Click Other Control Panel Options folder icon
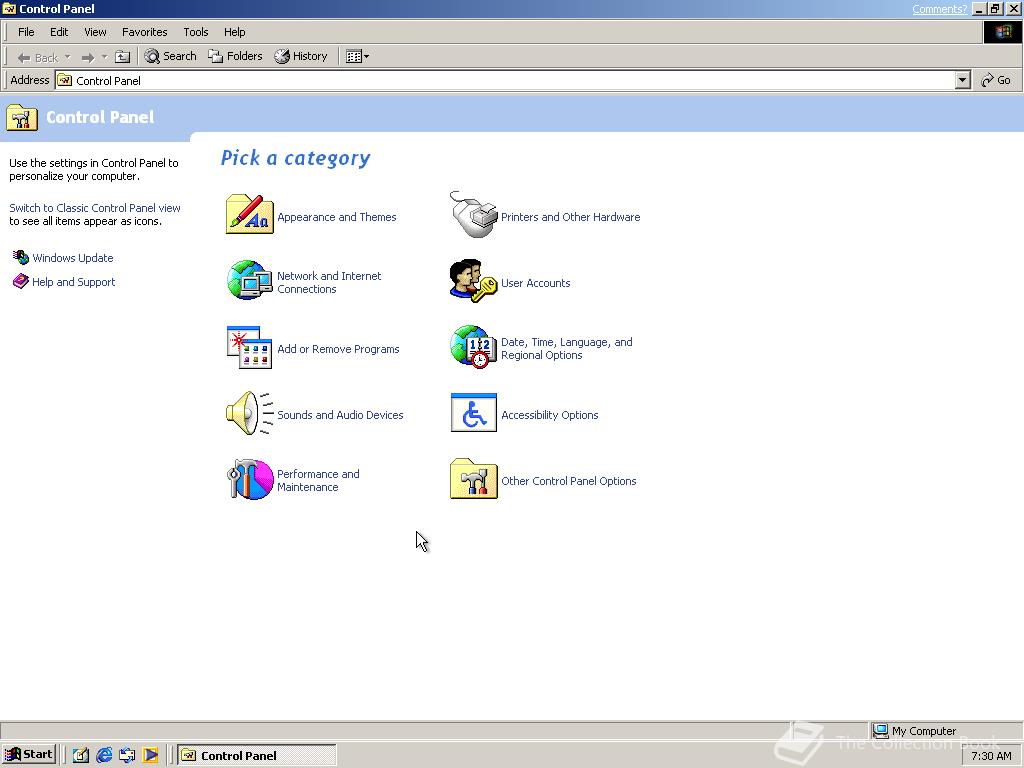 tap(473, 479)
